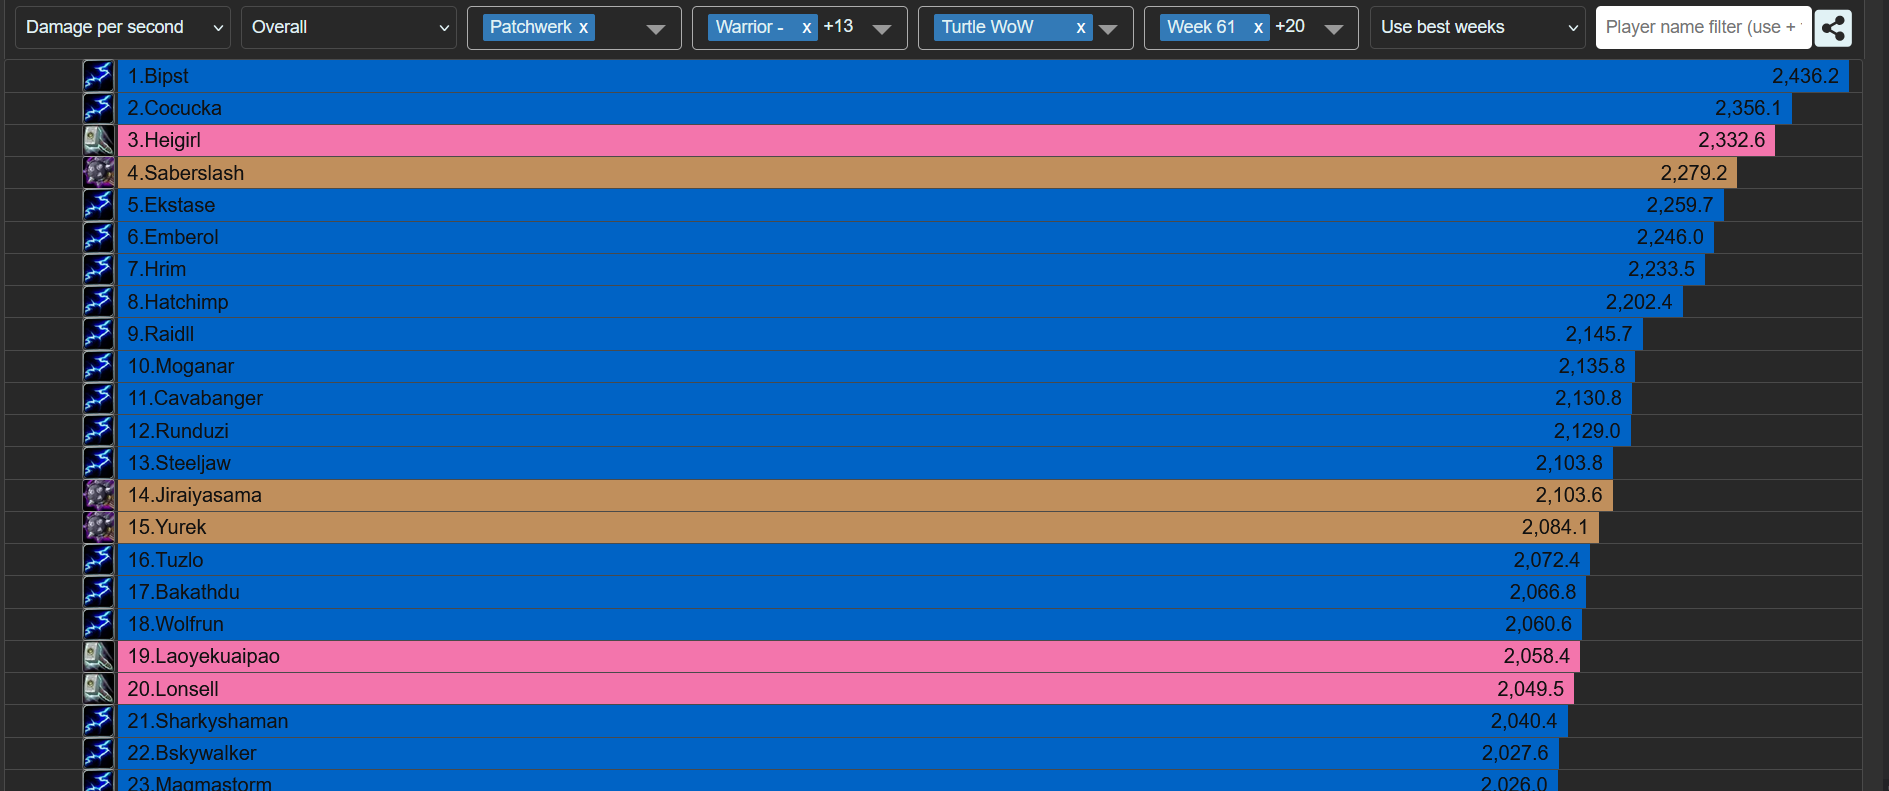Remove the Turtle WoW filter tag
The width and height of the screenshot is (1889, 791).
[1080, 28]
